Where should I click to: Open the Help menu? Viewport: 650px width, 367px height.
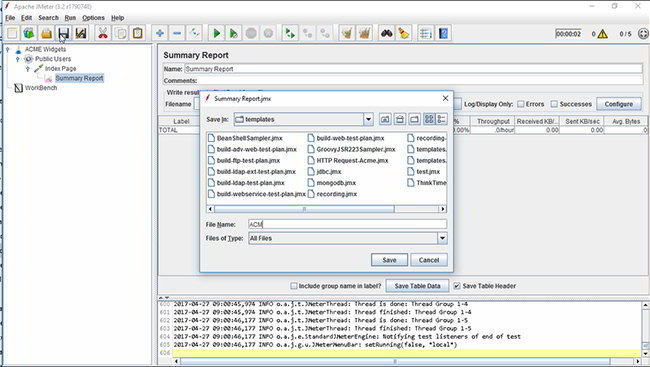(117, 18)
